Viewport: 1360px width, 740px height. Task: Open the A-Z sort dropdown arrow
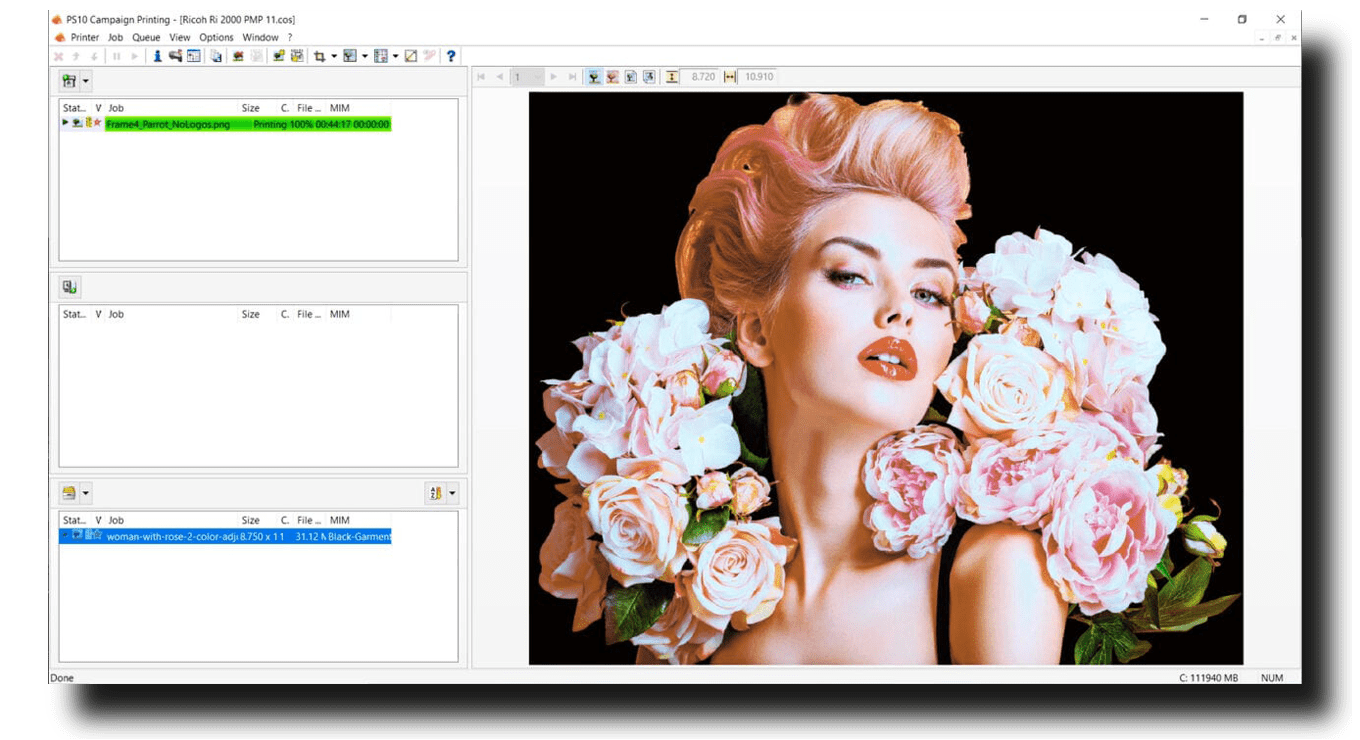[452, 493]
